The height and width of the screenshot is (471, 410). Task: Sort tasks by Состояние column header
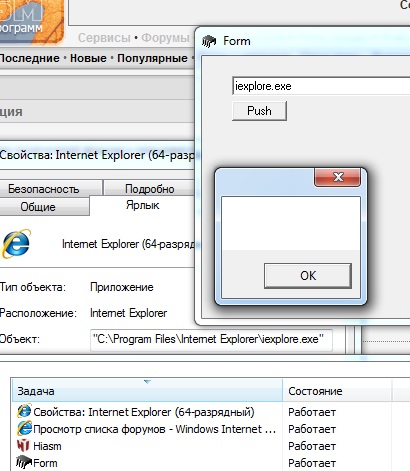coord(337,390)
